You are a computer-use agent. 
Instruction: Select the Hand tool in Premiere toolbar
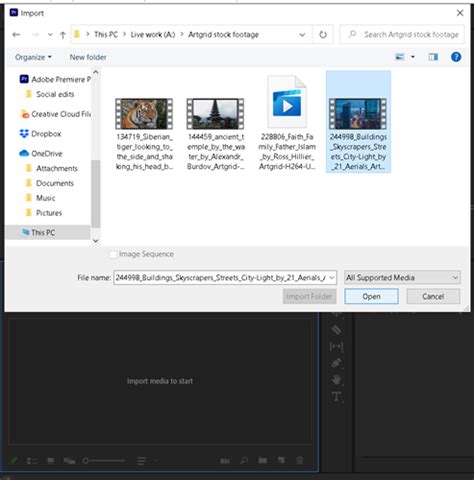click(x=336, y=379)
